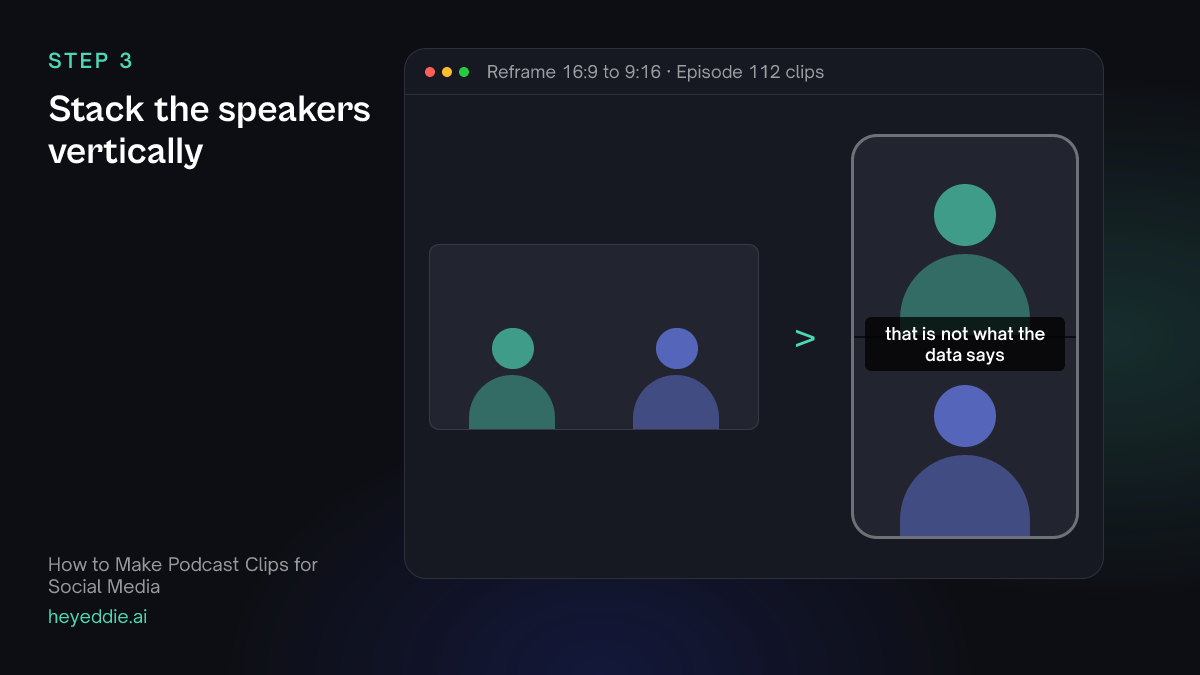Select the 16:9 landscape preview frame
Screen dimensions: 1200x675
click(594, 337)
